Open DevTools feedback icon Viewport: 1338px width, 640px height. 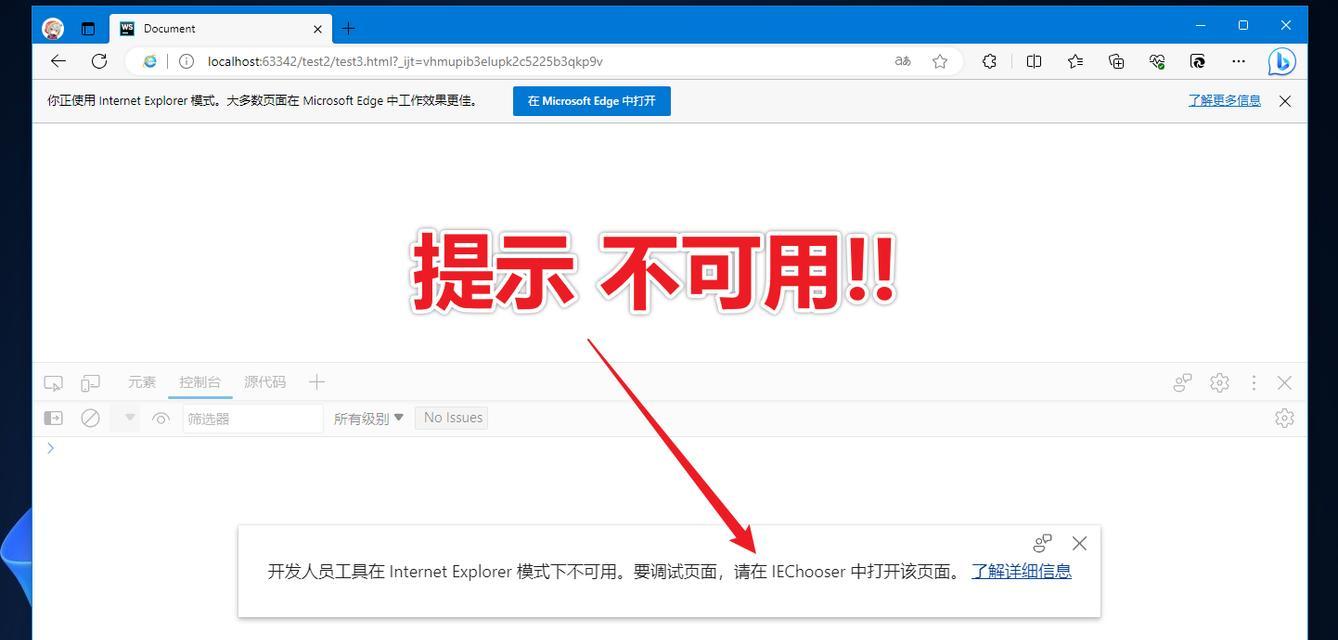[x=1183, y=383]
